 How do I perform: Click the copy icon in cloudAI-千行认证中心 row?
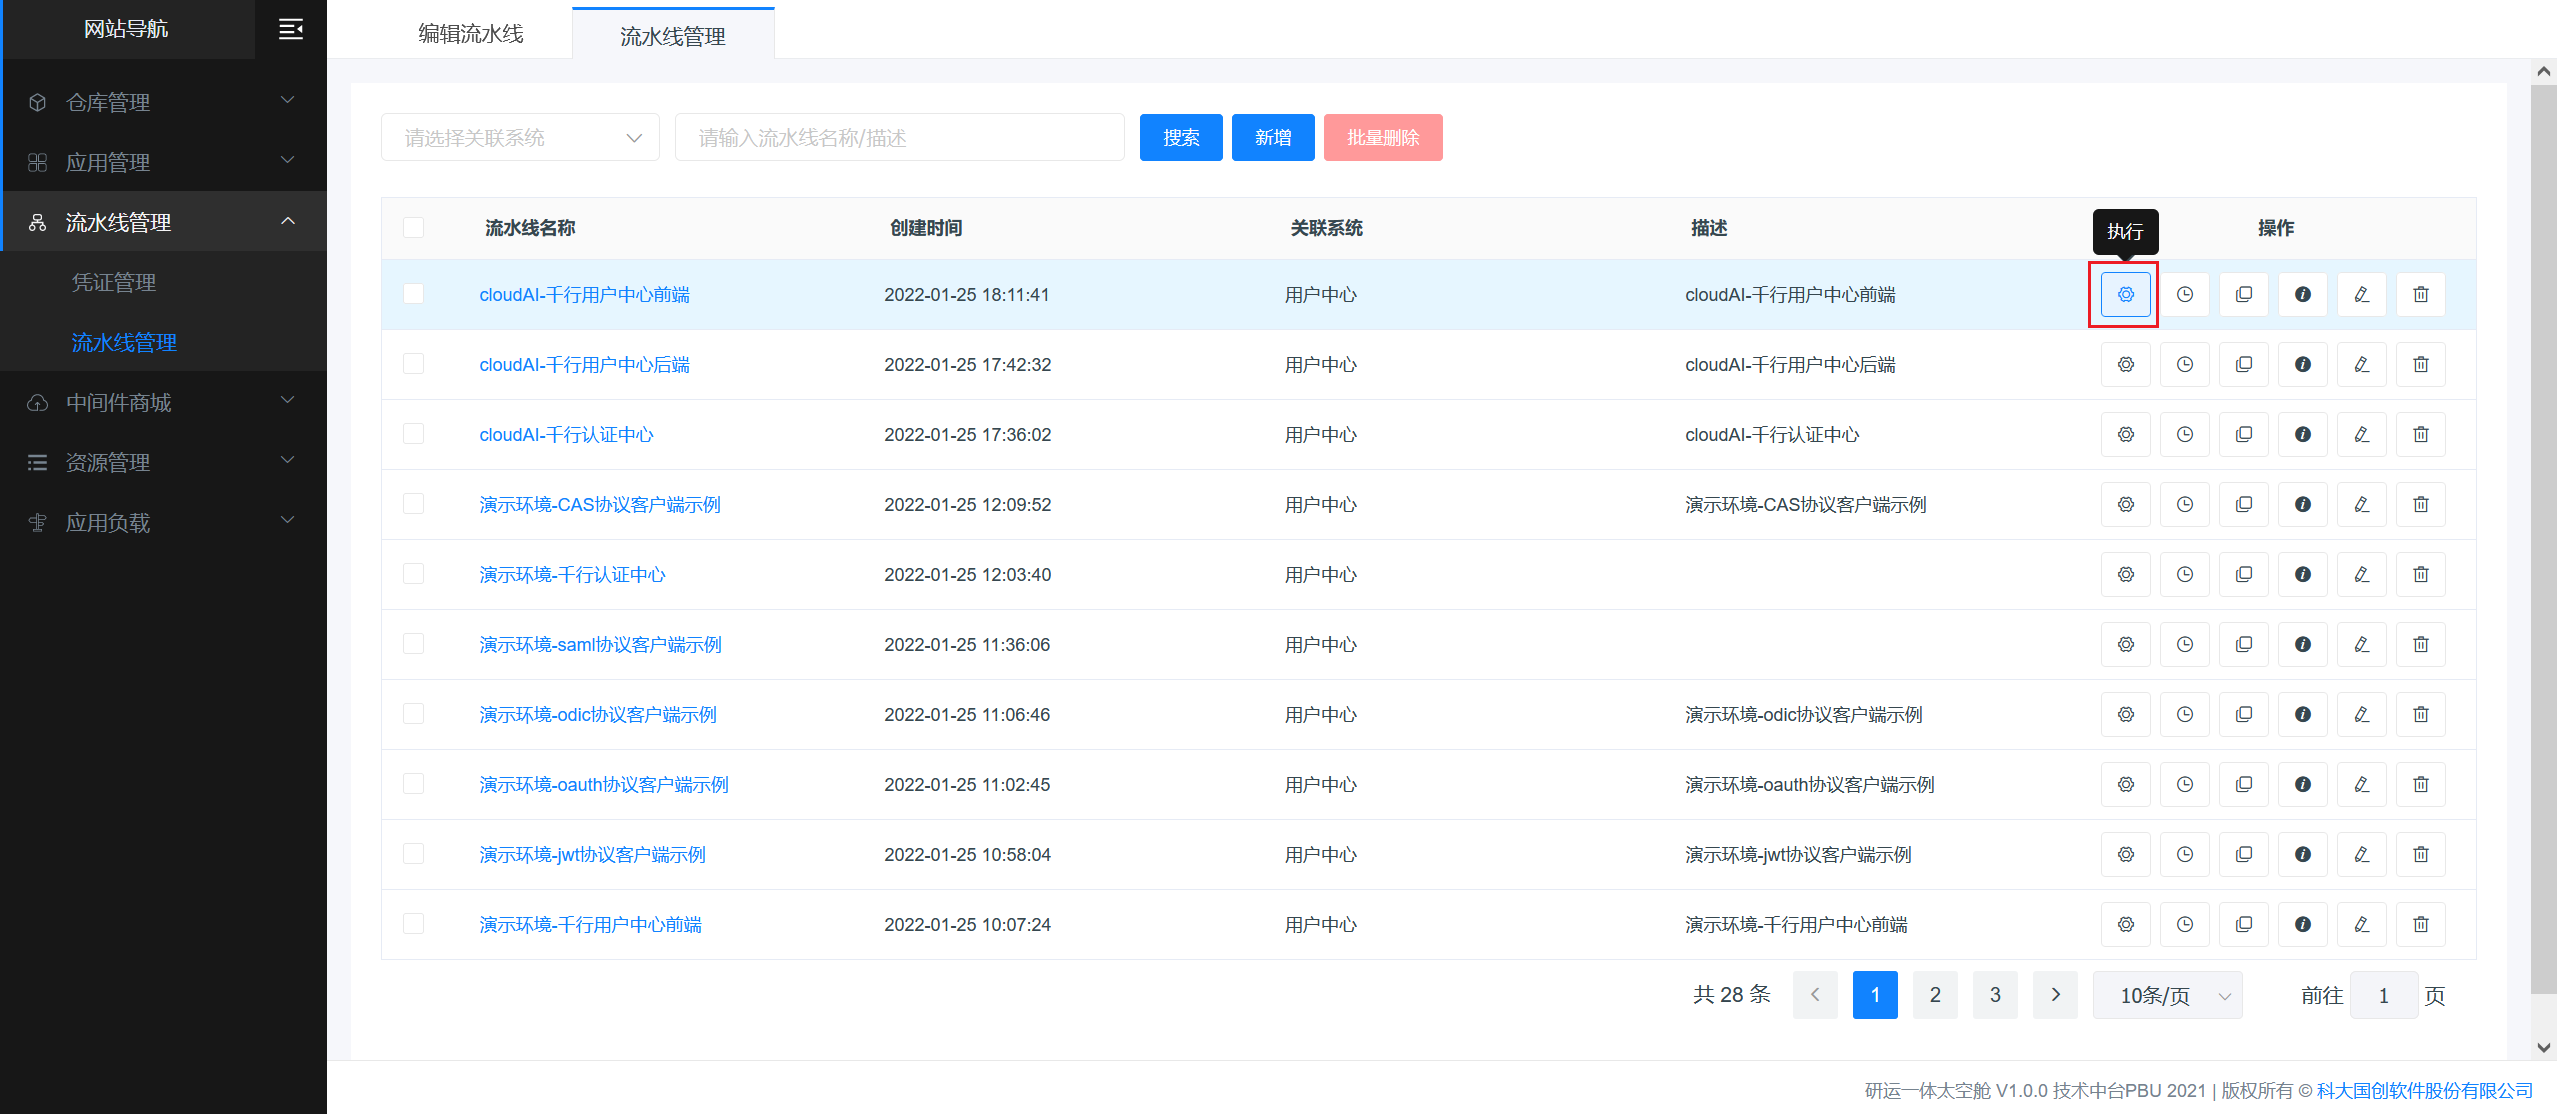pyautogui.click(x=2243, y=434)
